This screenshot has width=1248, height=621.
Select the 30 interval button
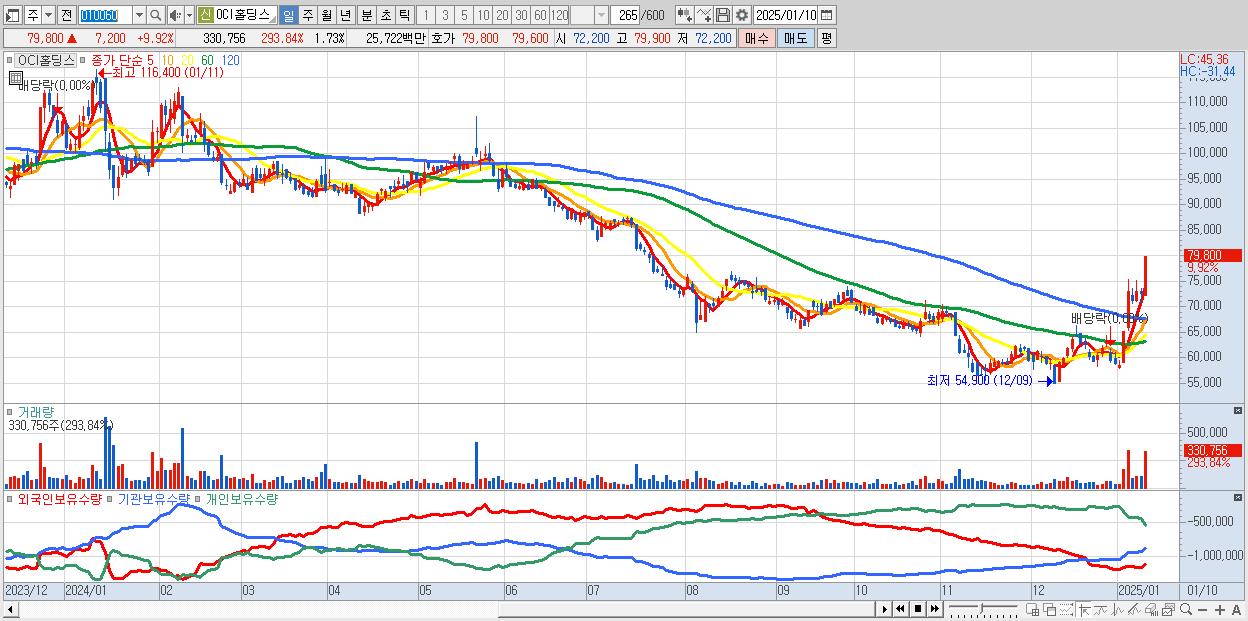[x=521, y=15]
